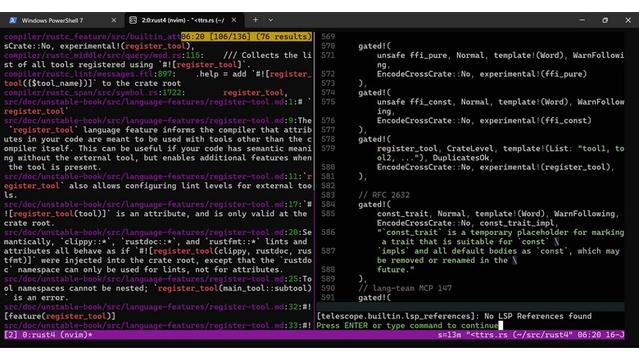Viewport: 639px width, 360px height.
Task: Close the Windows PowerShell 7 tab
Action: (x=114, y=20)
